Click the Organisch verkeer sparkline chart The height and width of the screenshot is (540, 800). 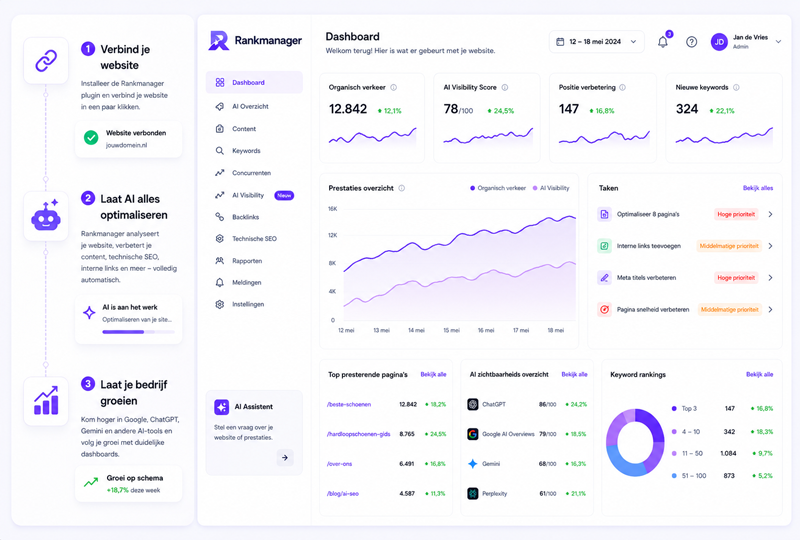tap(372, 136)
